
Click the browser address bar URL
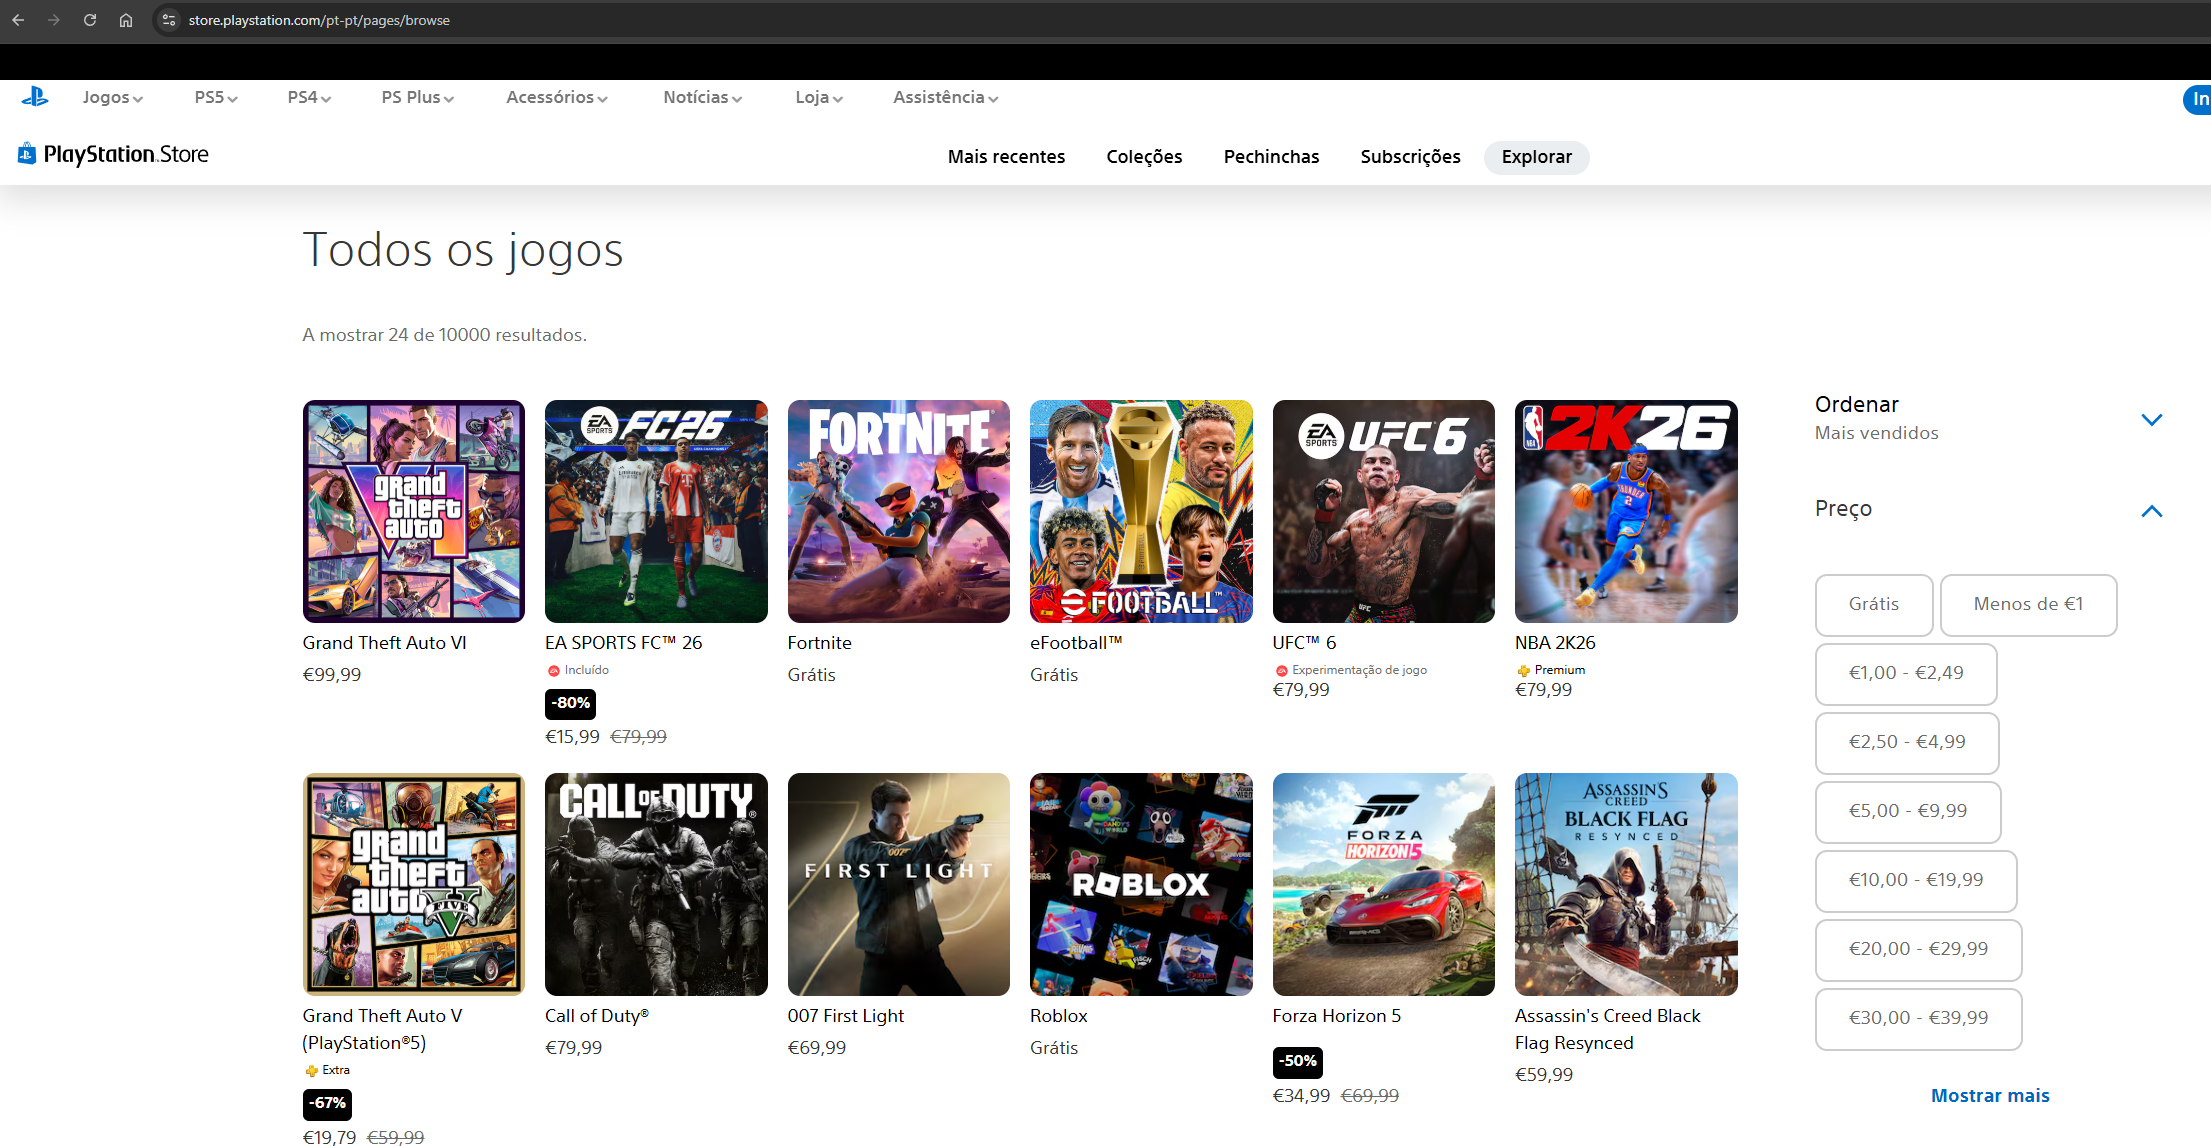click(x=319, y=20)
